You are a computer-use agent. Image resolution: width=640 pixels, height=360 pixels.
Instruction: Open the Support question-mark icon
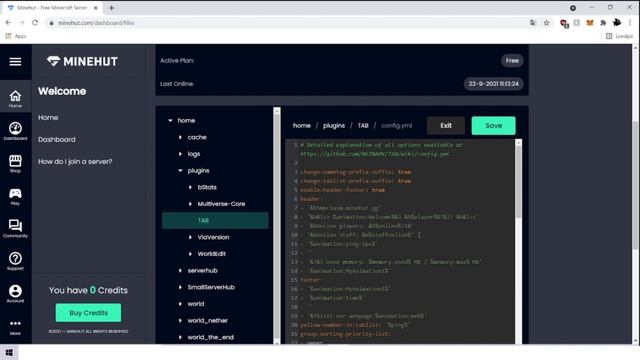[16, 261]
